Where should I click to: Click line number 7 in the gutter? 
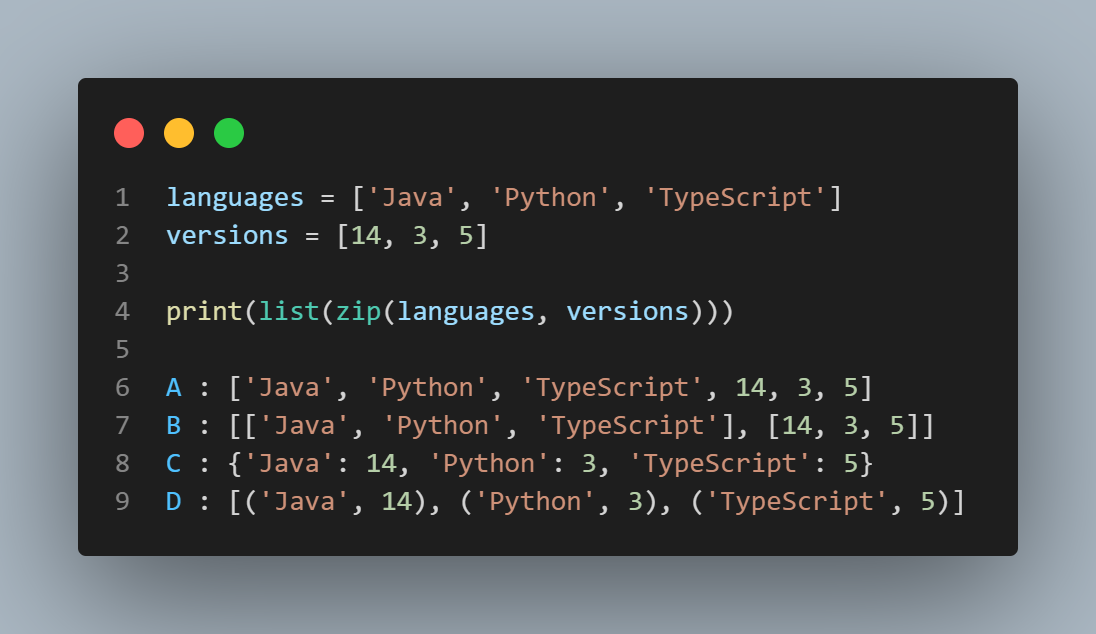[122, 425]
